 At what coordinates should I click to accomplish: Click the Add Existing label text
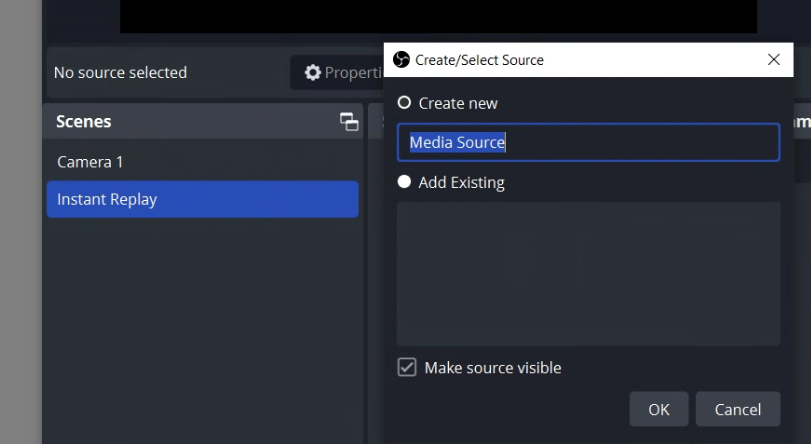pyautogui.click(x=462, y=182)
